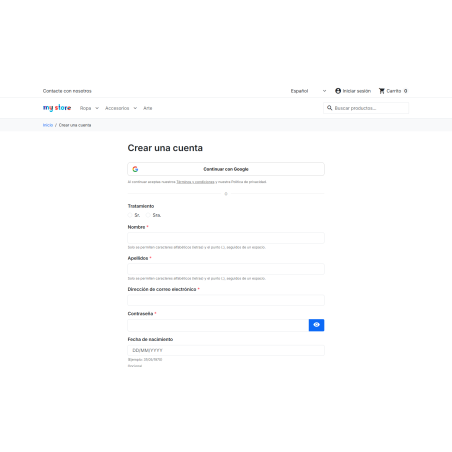The height and width of the screenshot is (452, 452).
Task: Click Iniciar sesión link
Action: pos(357,91)
